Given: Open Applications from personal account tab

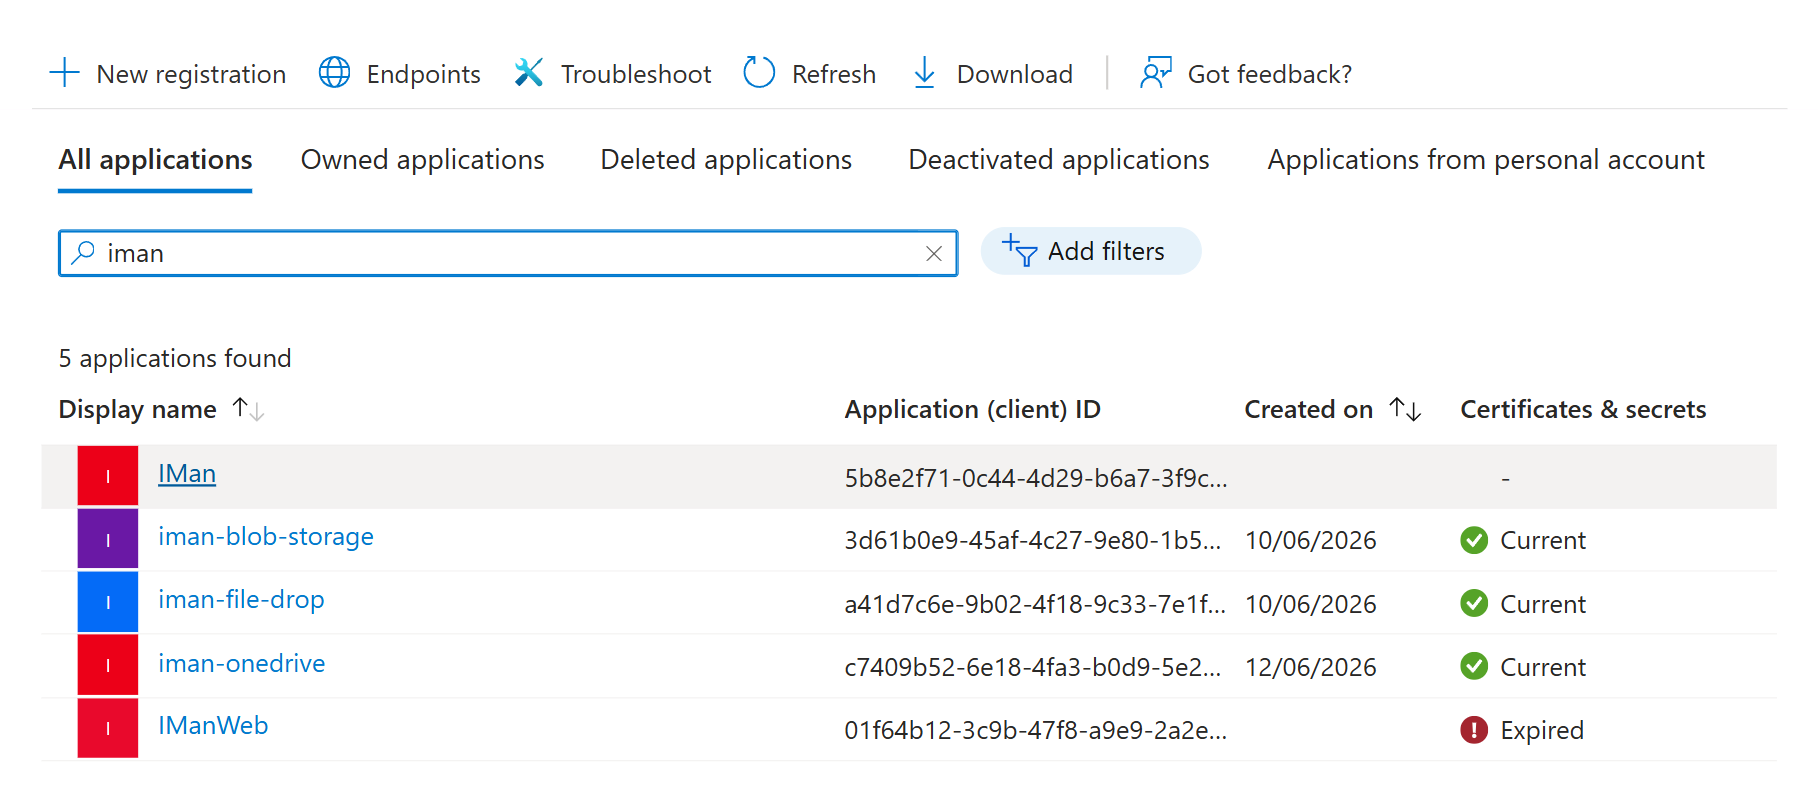Looking at the screenshot, I should tap(1486, 160).
